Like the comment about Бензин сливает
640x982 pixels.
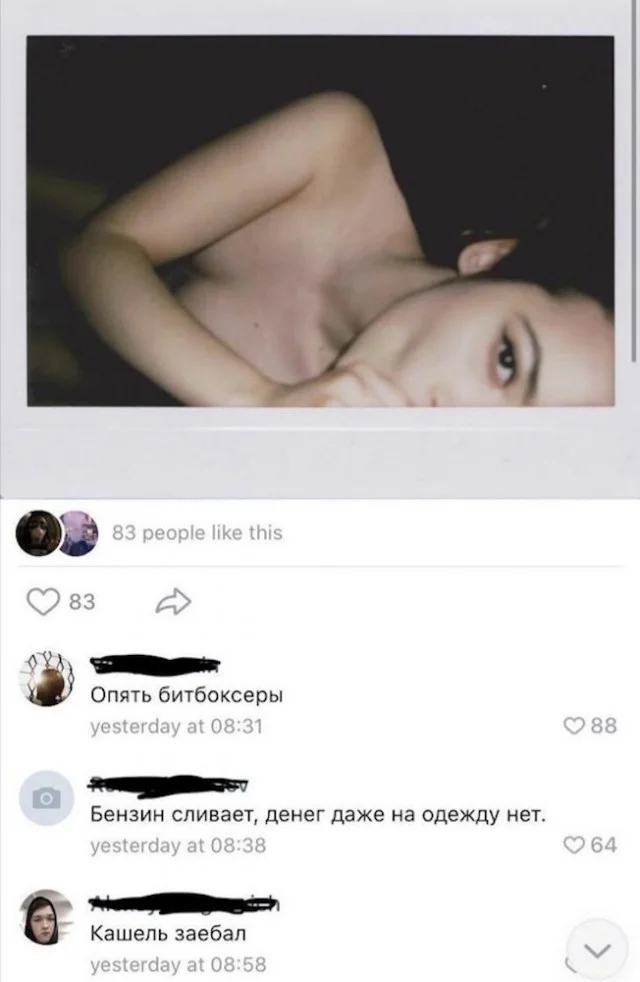tap(590, 845)
